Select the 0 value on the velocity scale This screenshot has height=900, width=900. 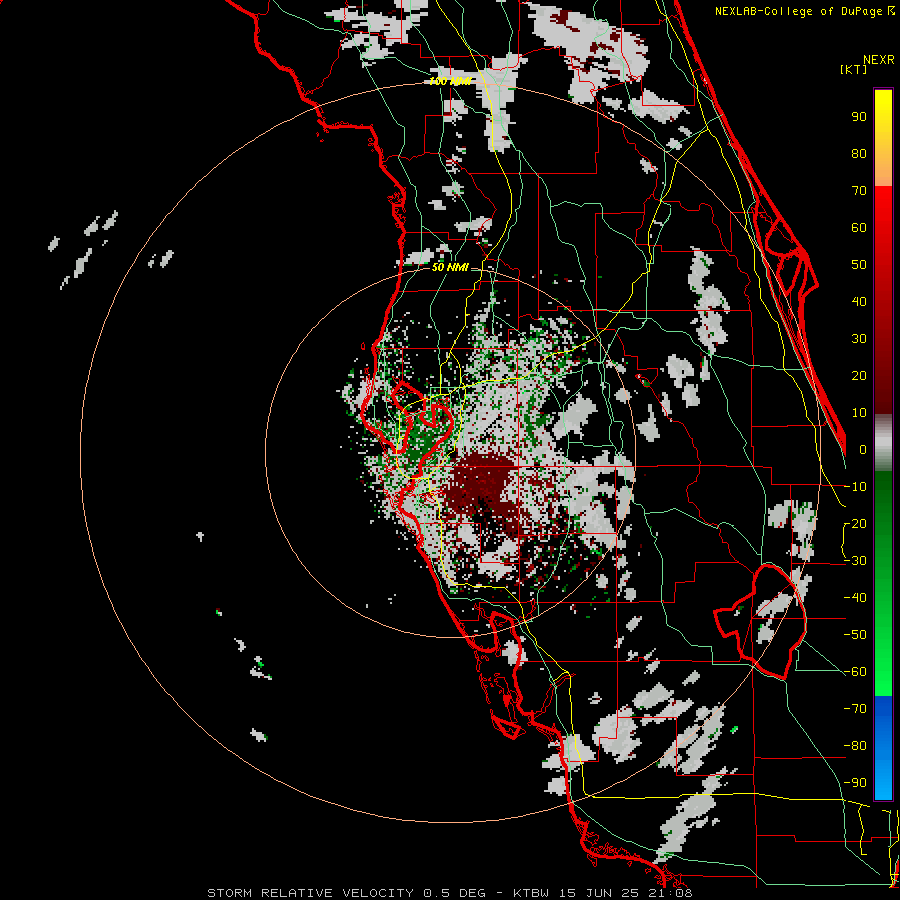pyautogui.click(x=863, y=449)
